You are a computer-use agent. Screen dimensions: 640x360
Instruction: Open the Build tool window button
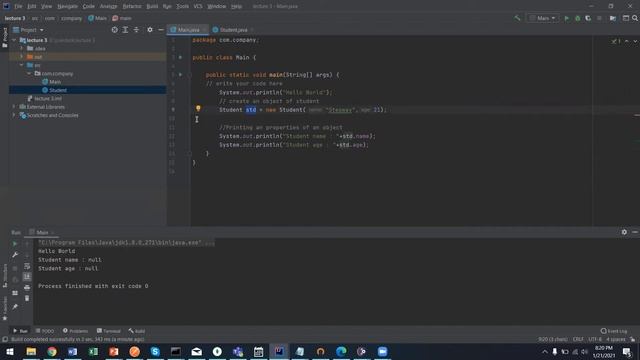click(137, 331)
